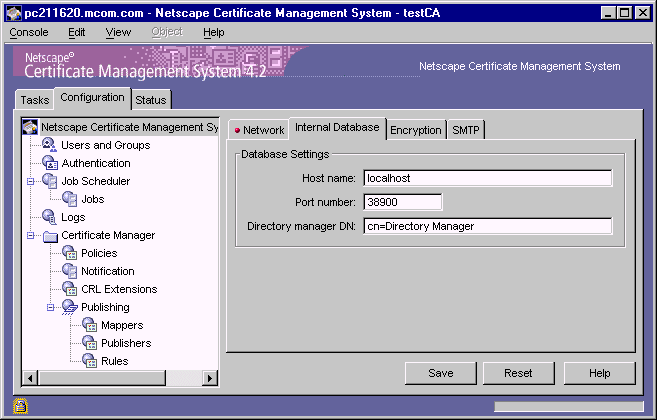Click the Reset button

(518, 373)
